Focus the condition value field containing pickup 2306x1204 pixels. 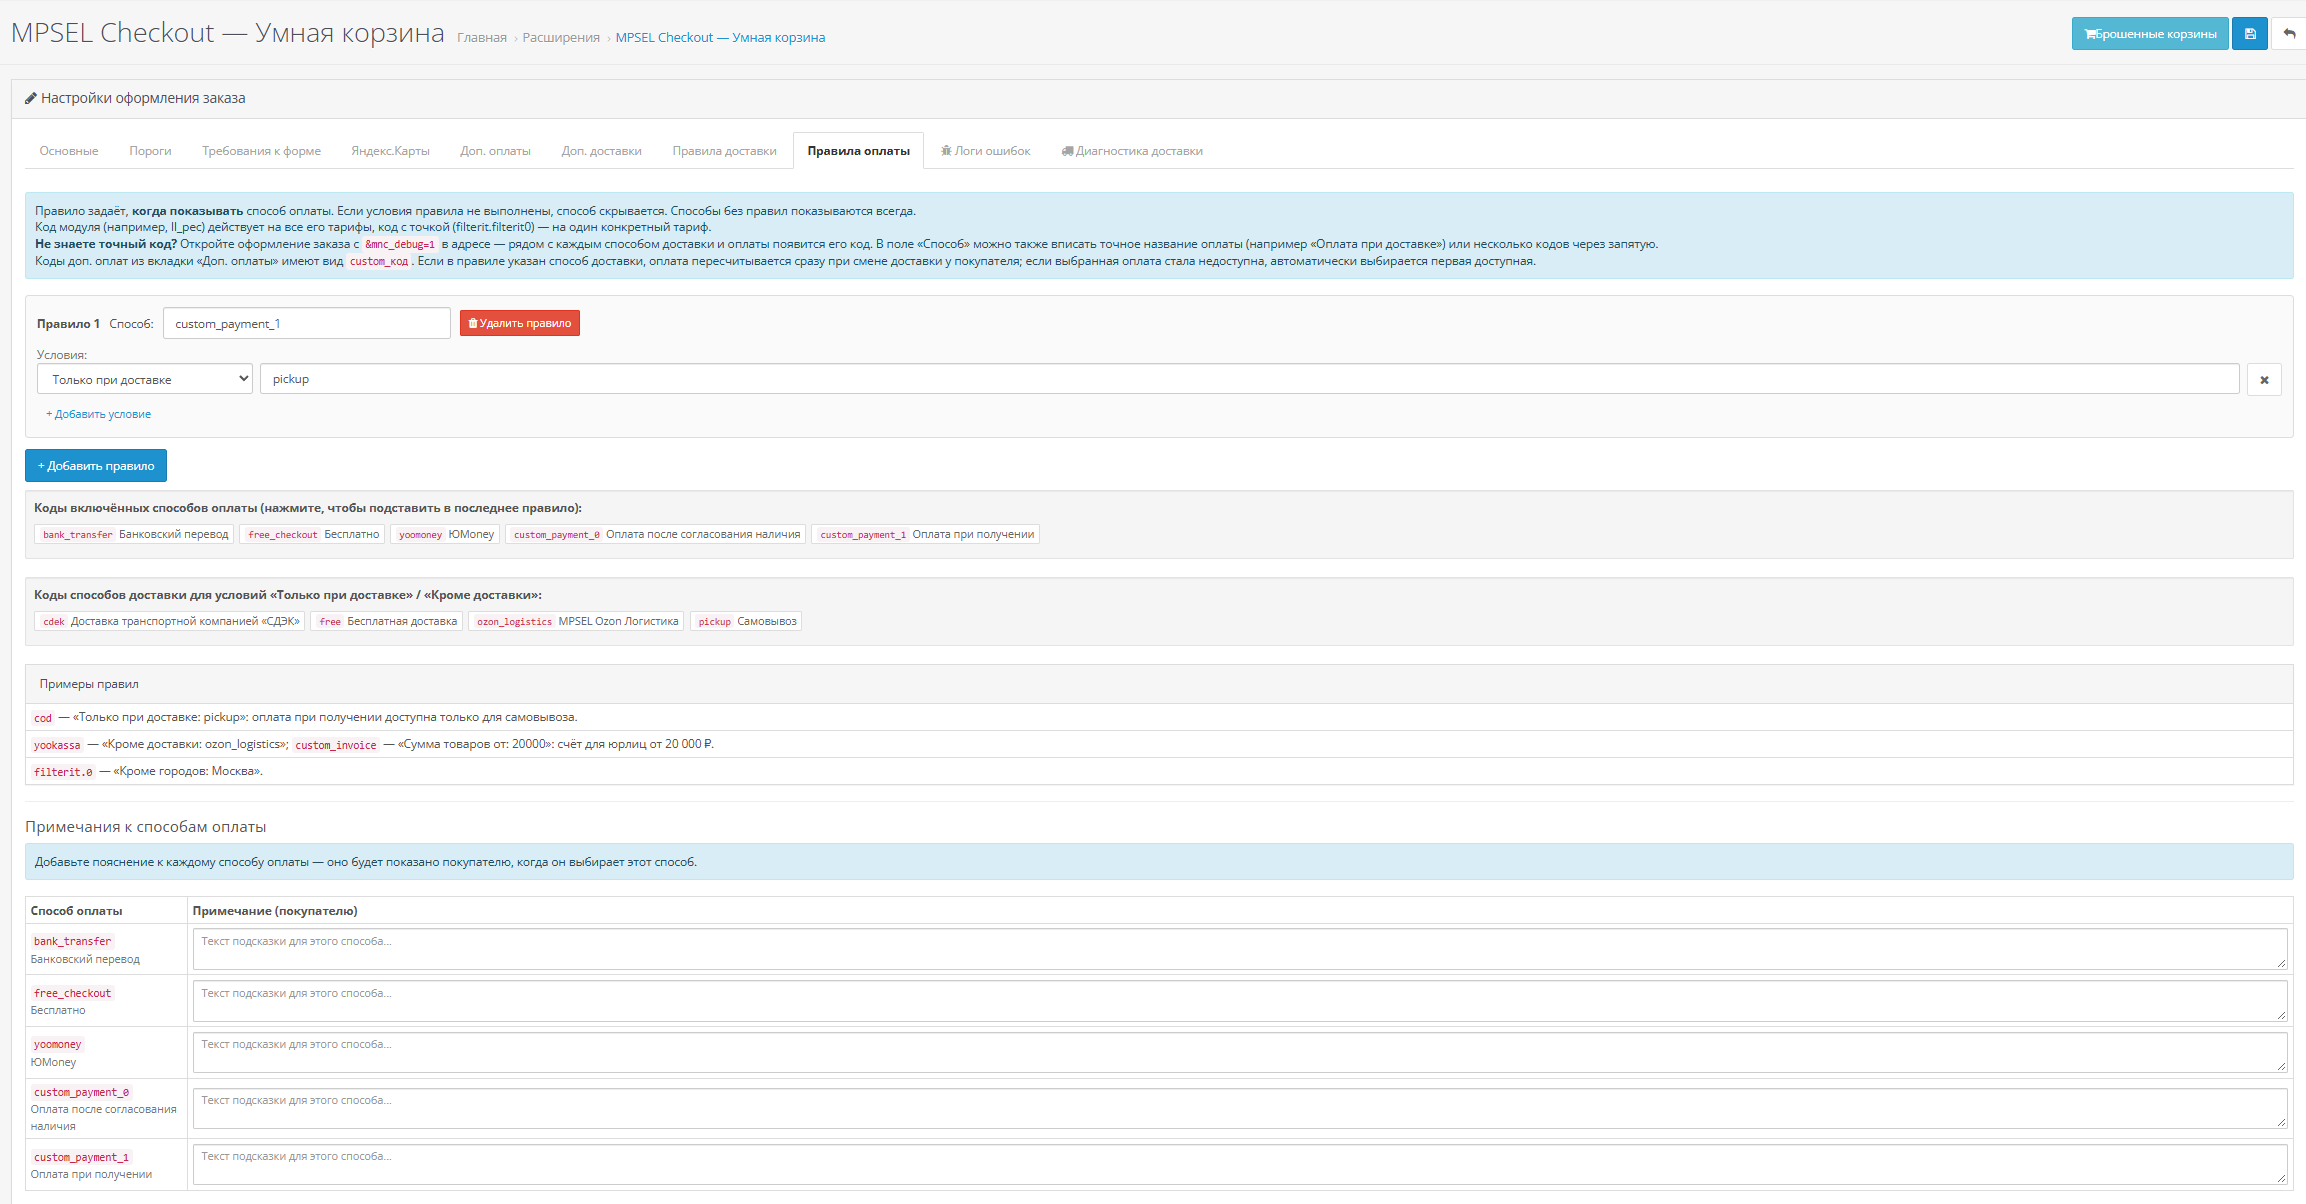pyautogui.click(x=1250, y=379)
